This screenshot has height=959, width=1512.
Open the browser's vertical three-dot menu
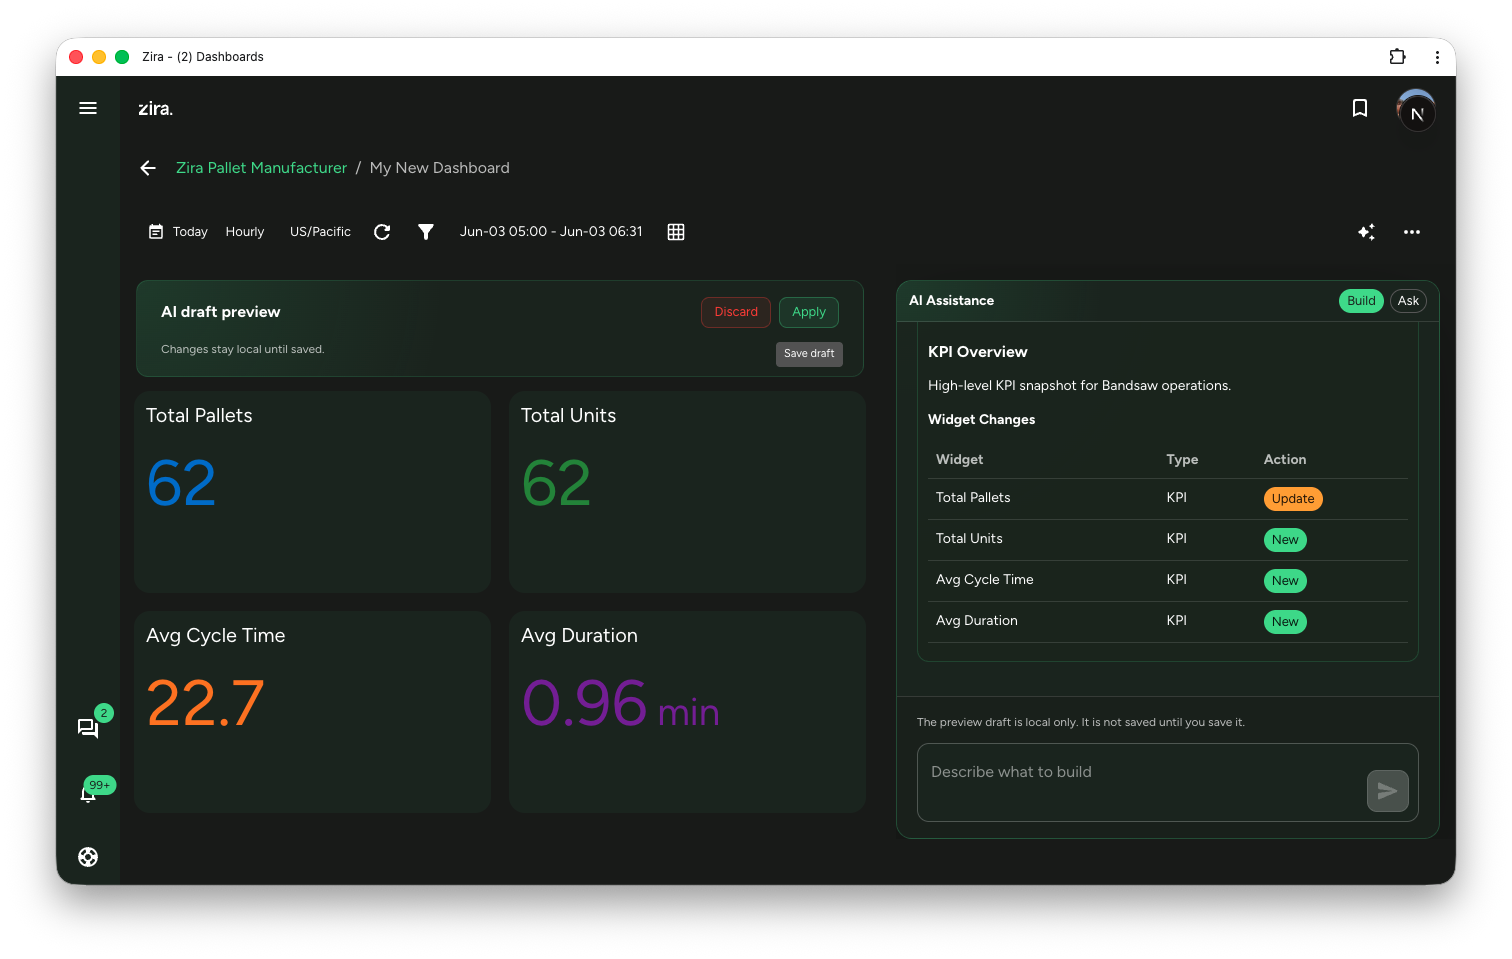(1437, 57)
